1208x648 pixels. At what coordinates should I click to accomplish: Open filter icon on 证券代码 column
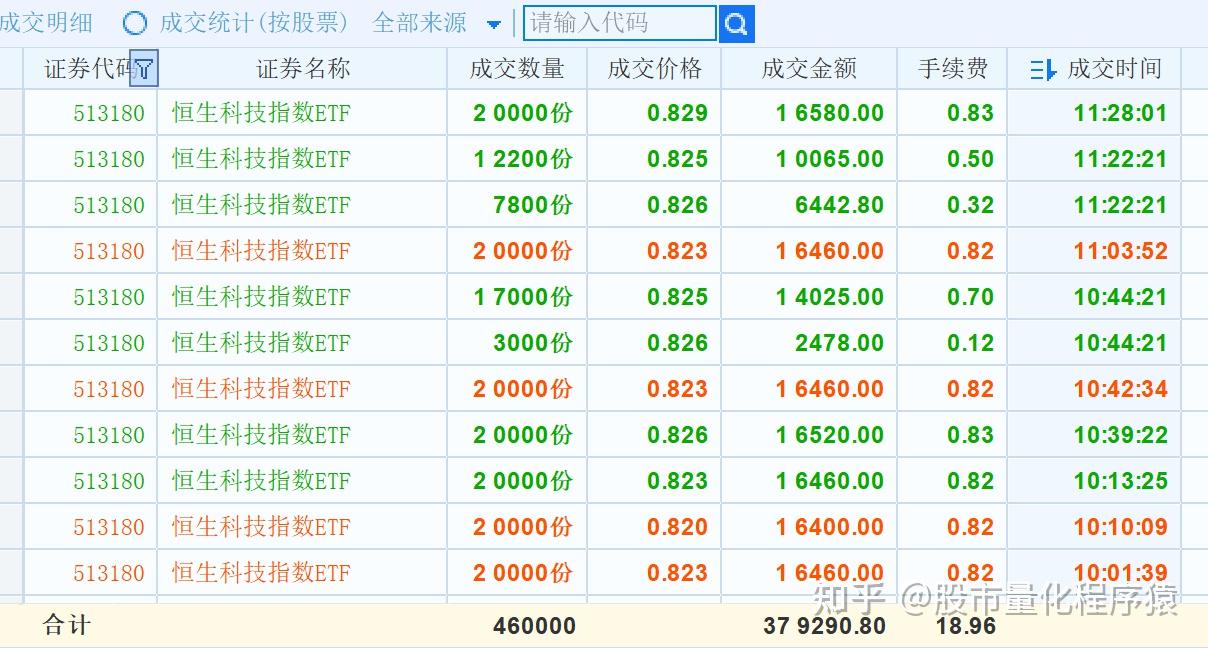pos(144,69)
